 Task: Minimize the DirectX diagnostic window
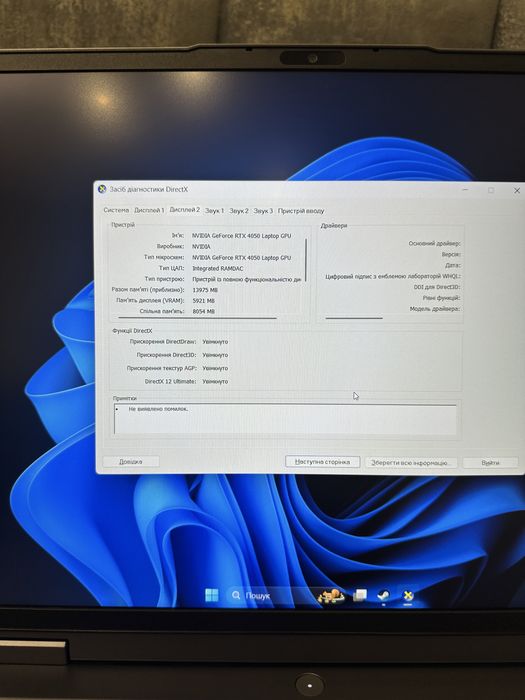465,190
